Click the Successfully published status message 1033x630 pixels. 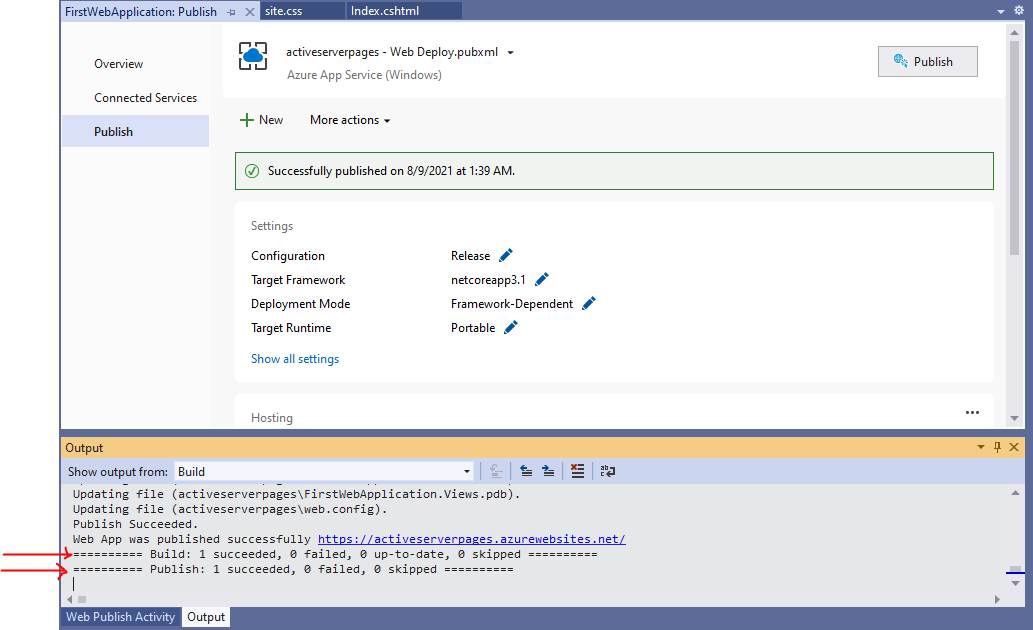pyautogui.click(x=391, y=171)
